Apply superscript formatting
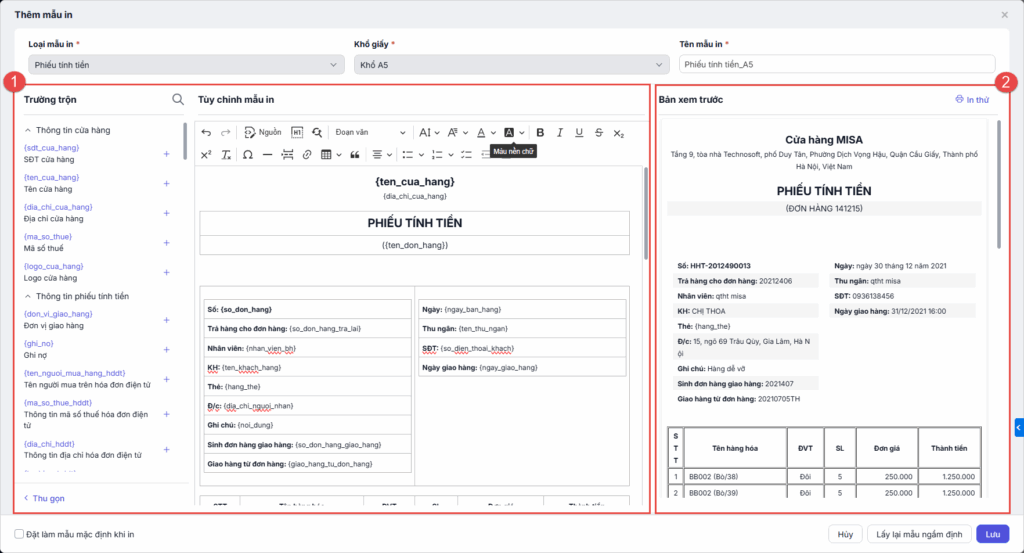This screenshot has height=553, width=1024. (x=206, y=155)
